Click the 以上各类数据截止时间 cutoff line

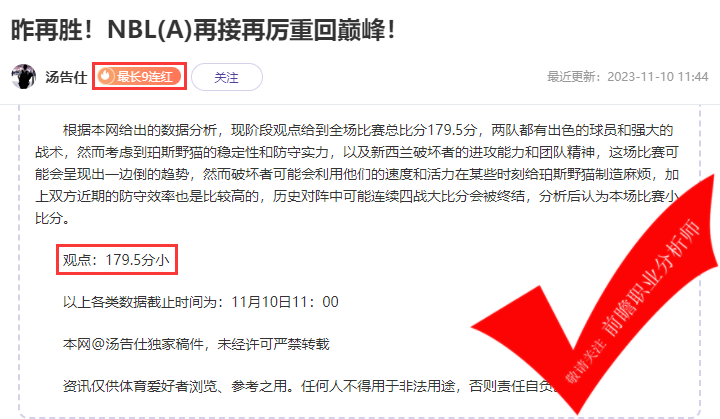click(201, 302)
